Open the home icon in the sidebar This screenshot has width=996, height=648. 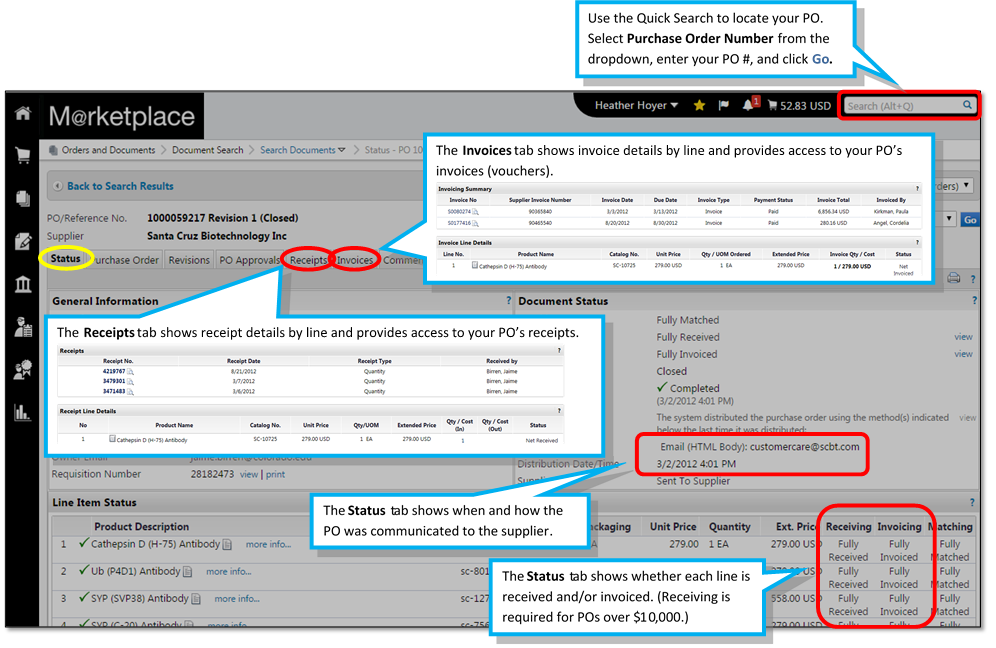23,114
